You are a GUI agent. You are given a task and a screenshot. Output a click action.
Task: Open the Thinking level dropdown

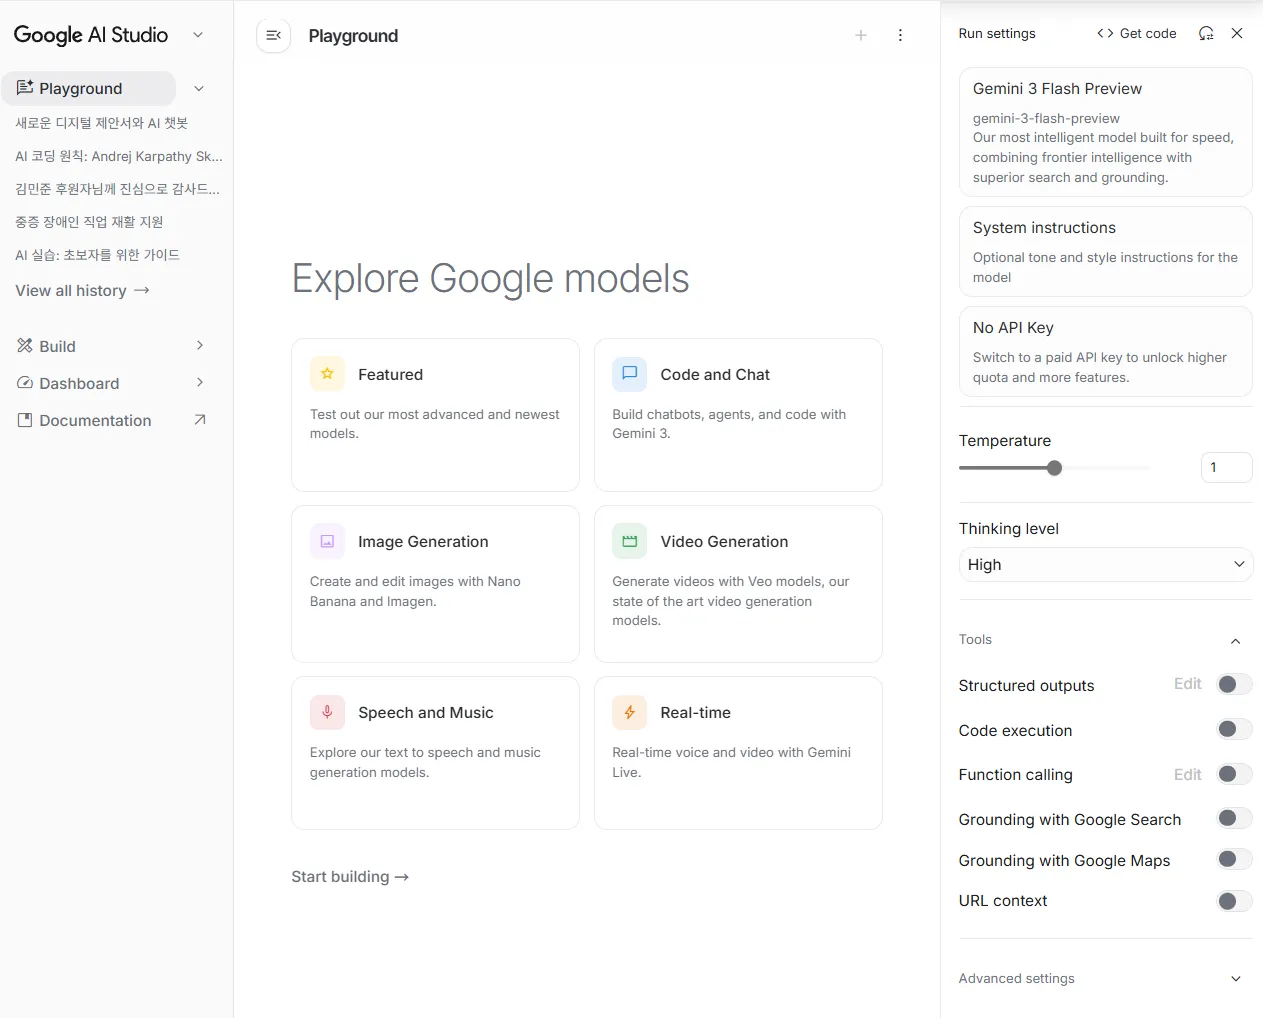tap(1106, 565)
